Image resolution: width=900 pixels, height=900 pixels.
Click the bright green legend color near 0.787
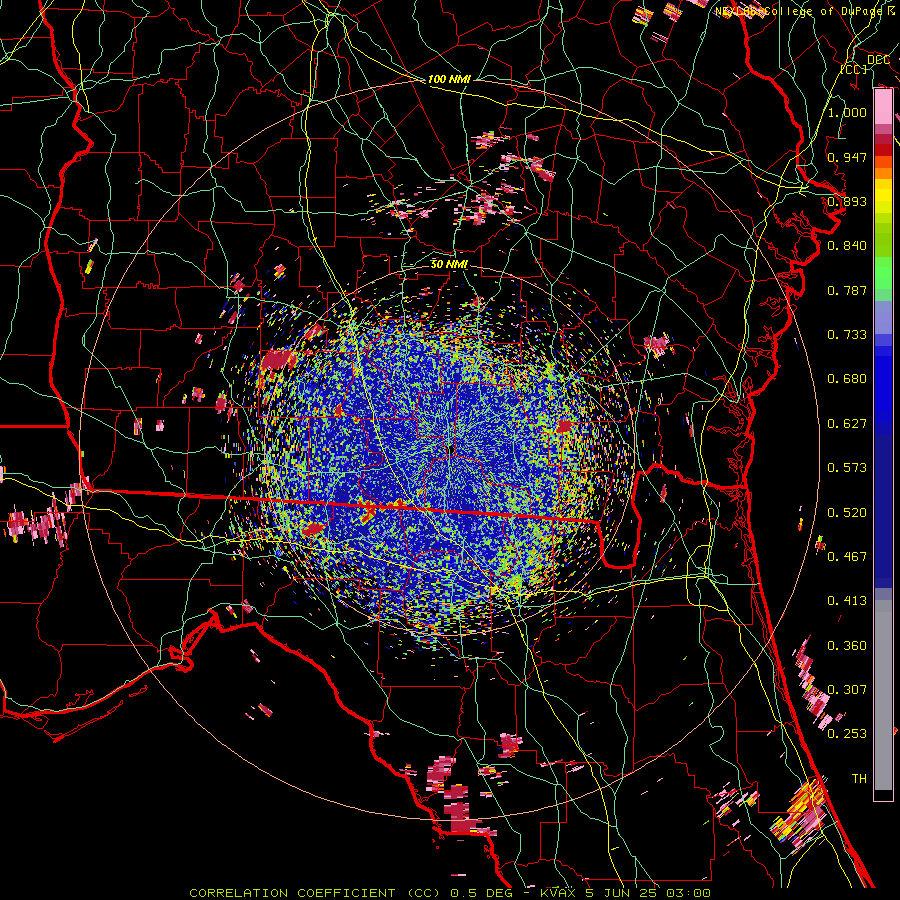coord(883,276)
